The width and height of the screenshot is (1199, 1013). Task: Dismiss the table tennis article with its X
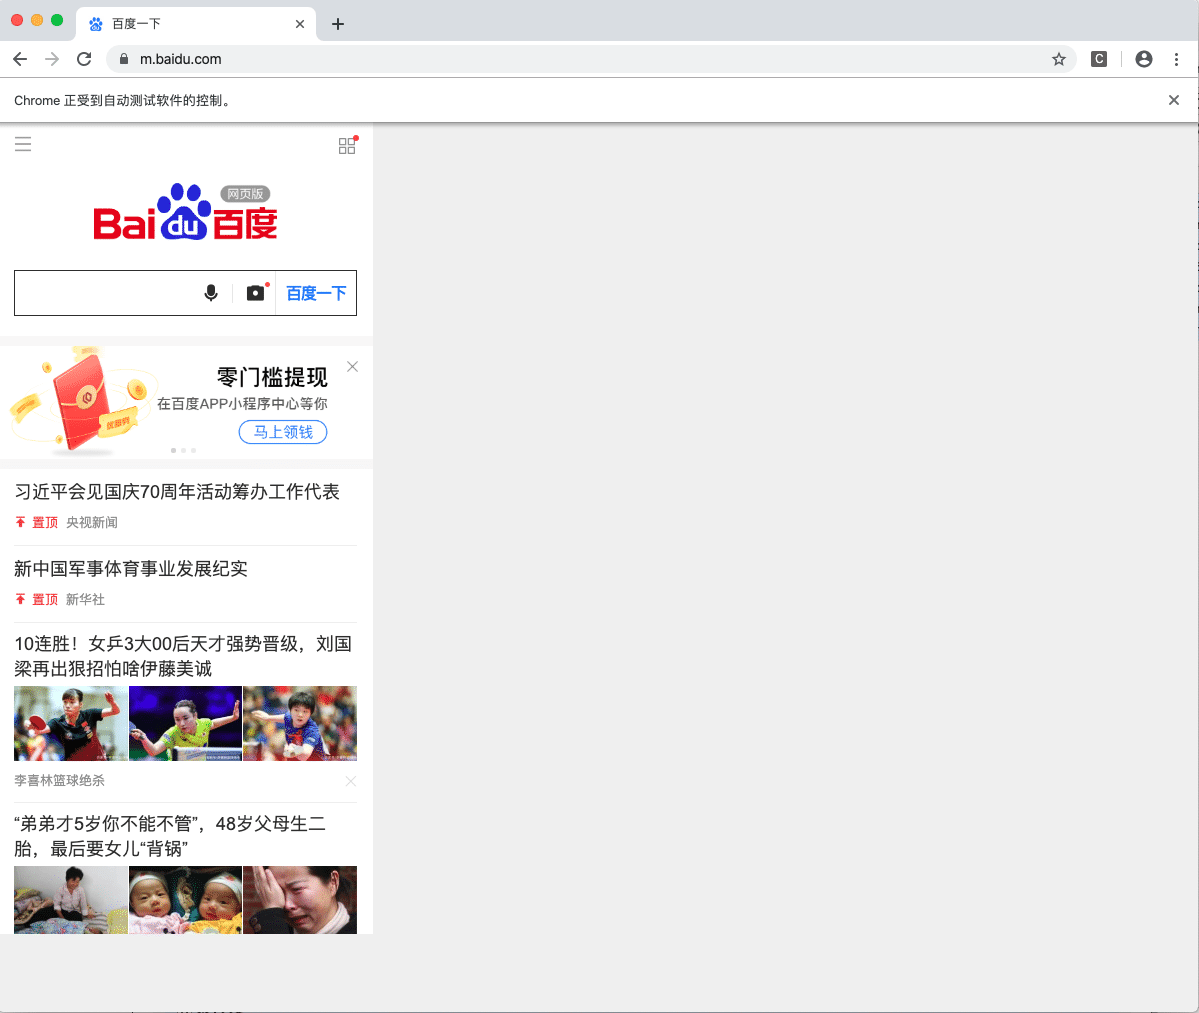pyautogui.click(x=350, y=781)
